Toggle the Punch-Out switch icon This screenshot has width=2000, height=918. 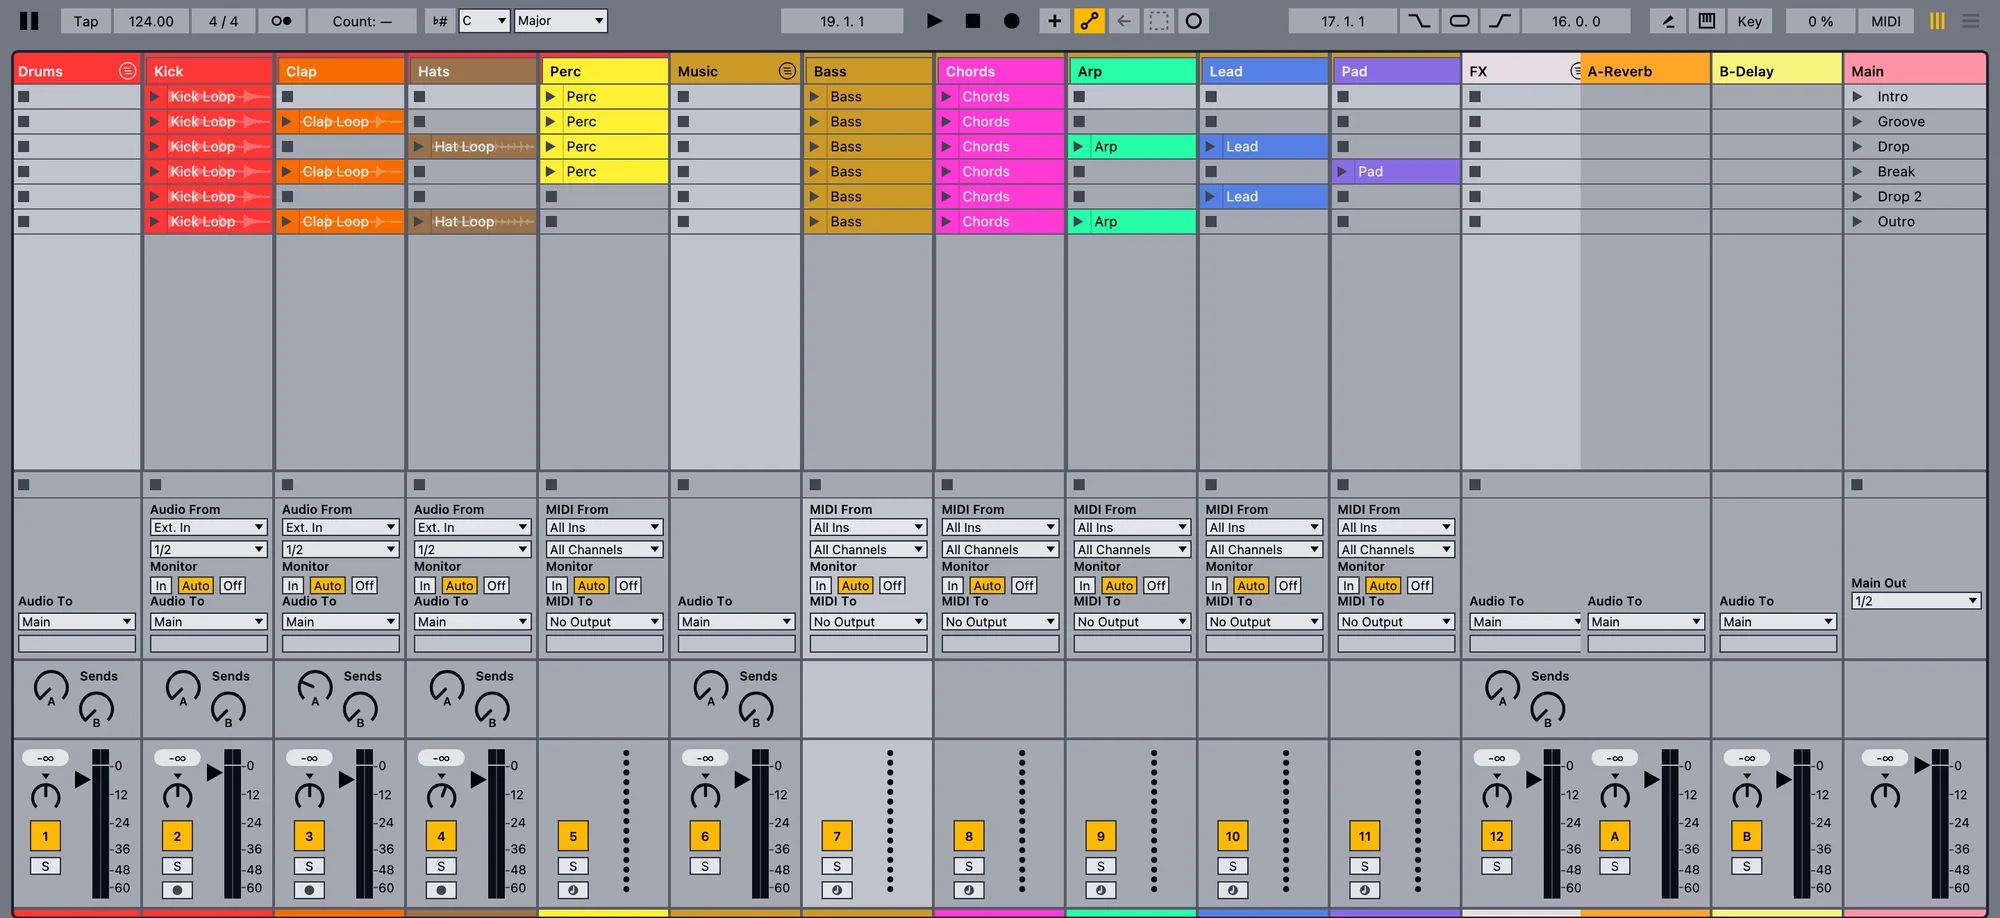click(1500, 21)
